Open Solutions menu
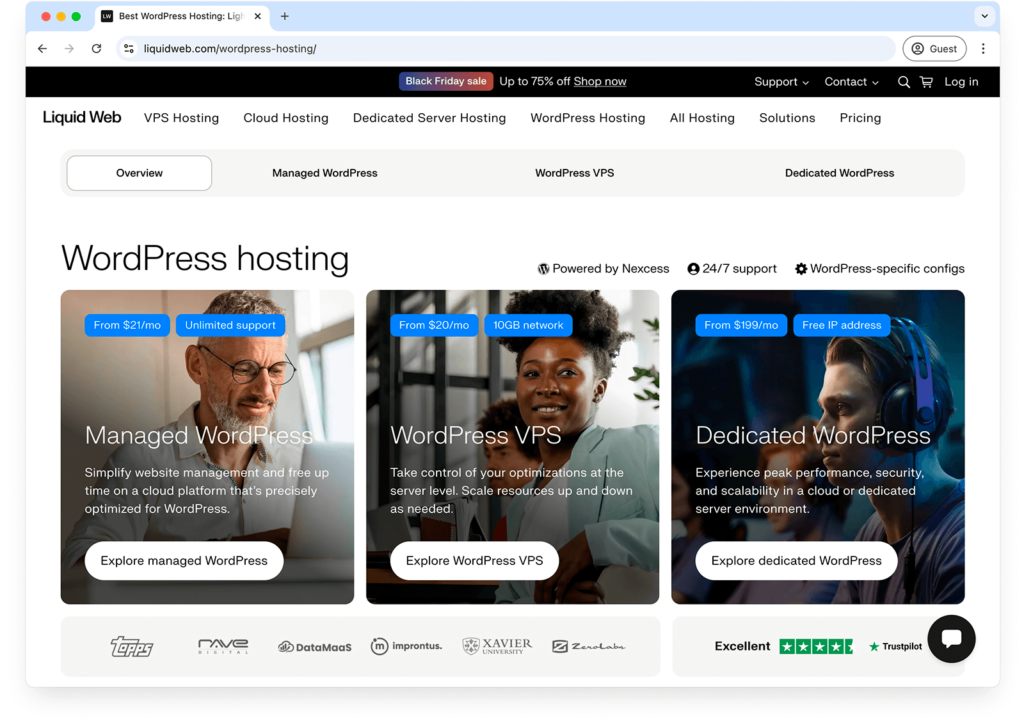 787,118
